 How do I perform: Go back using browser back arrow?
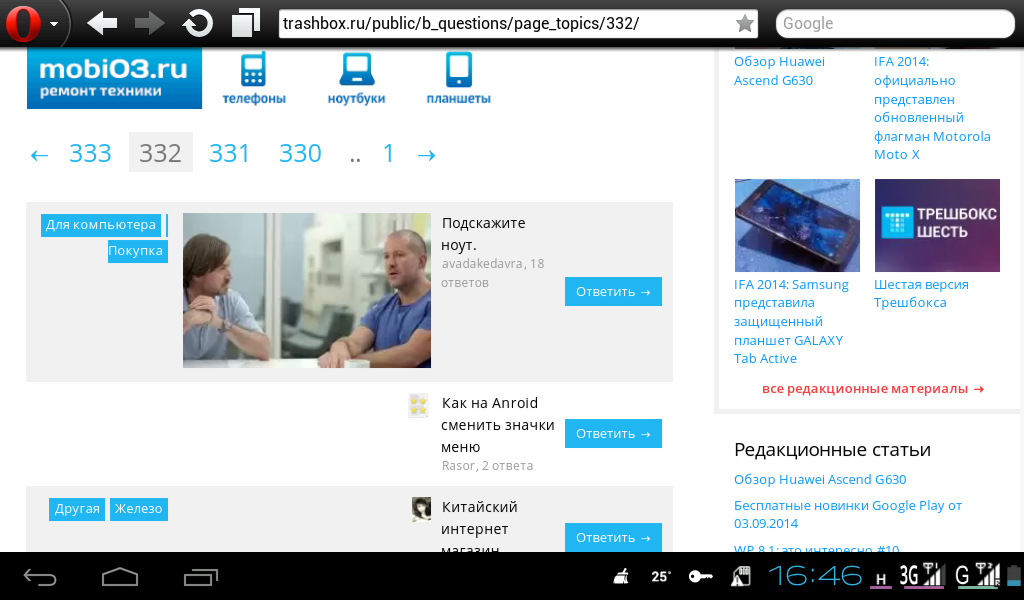coord(103,23)
